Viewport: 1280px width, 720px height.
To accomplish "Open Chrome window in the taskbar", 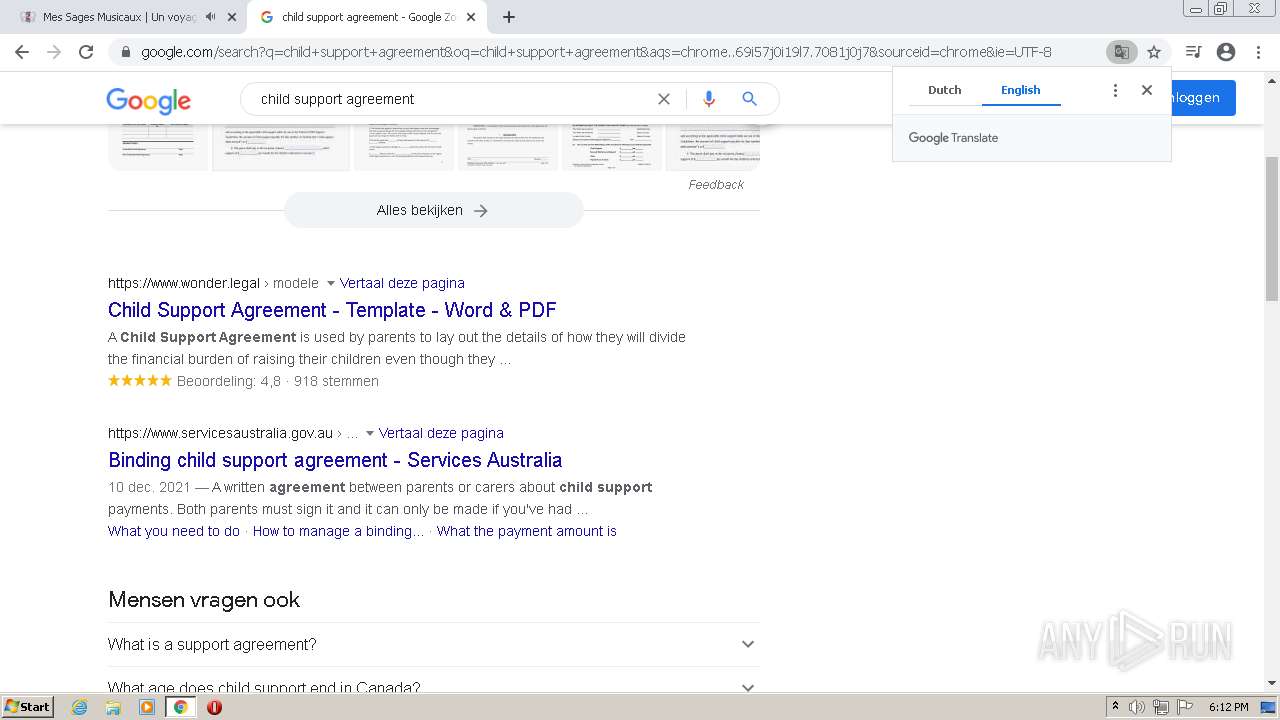I will coord(180,707).
